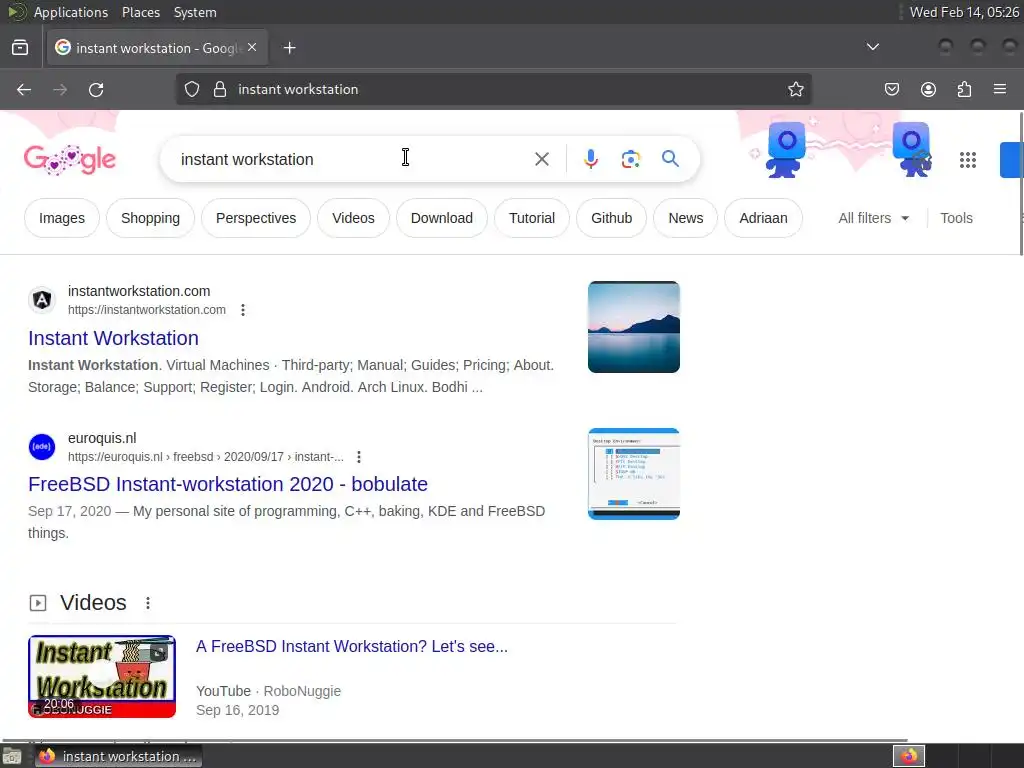The height and width of the screenshot is (768, 1024).
Task: Open the list all tabs chevron
Action: pyautogui.click(x=872, y=47)
